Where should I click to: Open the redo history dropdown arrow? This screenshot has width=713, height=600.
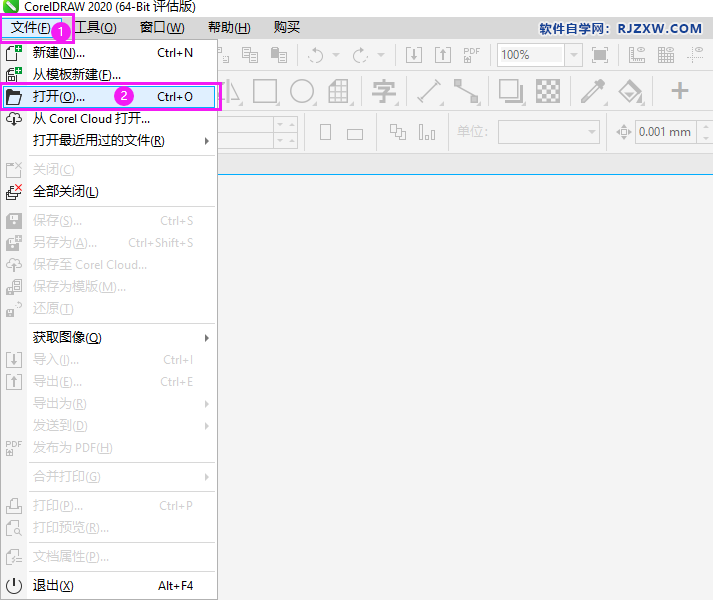coord(381,55)
